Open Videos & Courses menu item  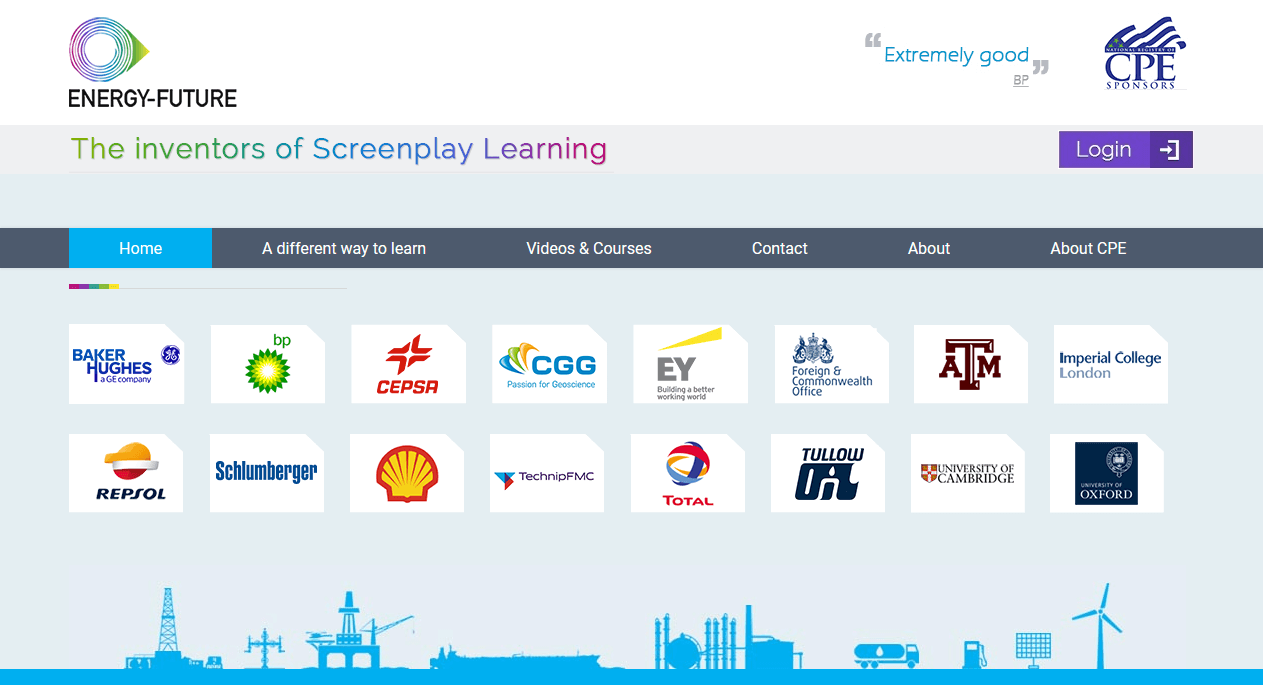click(589, 248)
